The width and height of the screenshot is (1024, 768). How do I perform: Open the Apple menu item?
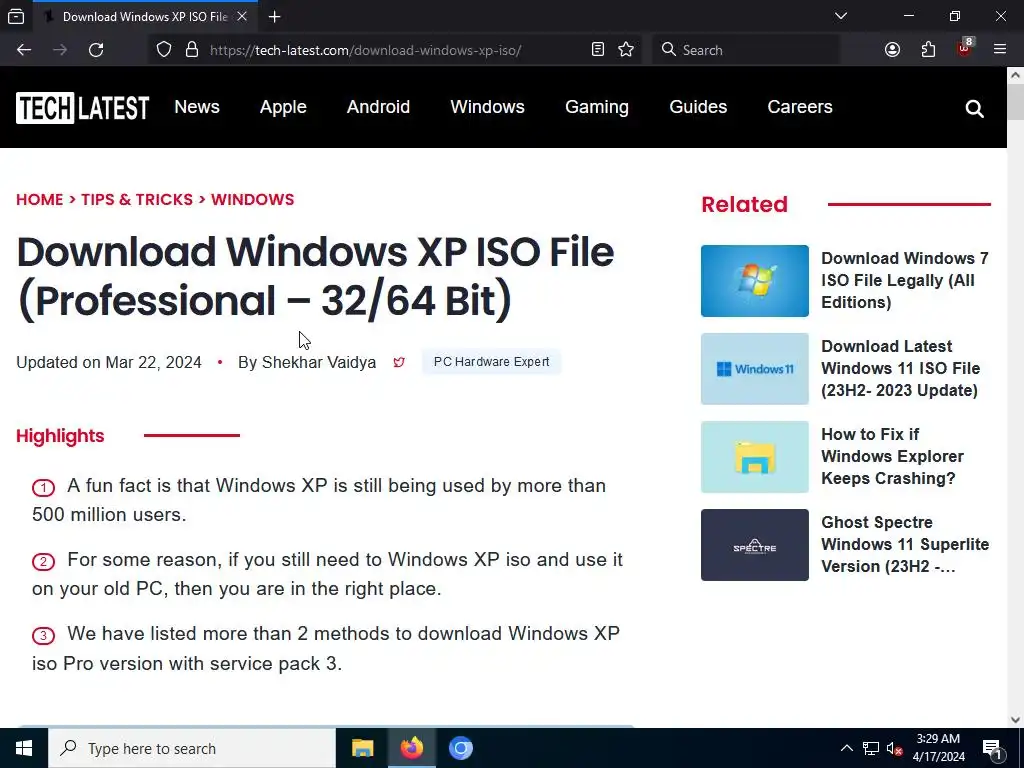(x=283, y=107)
